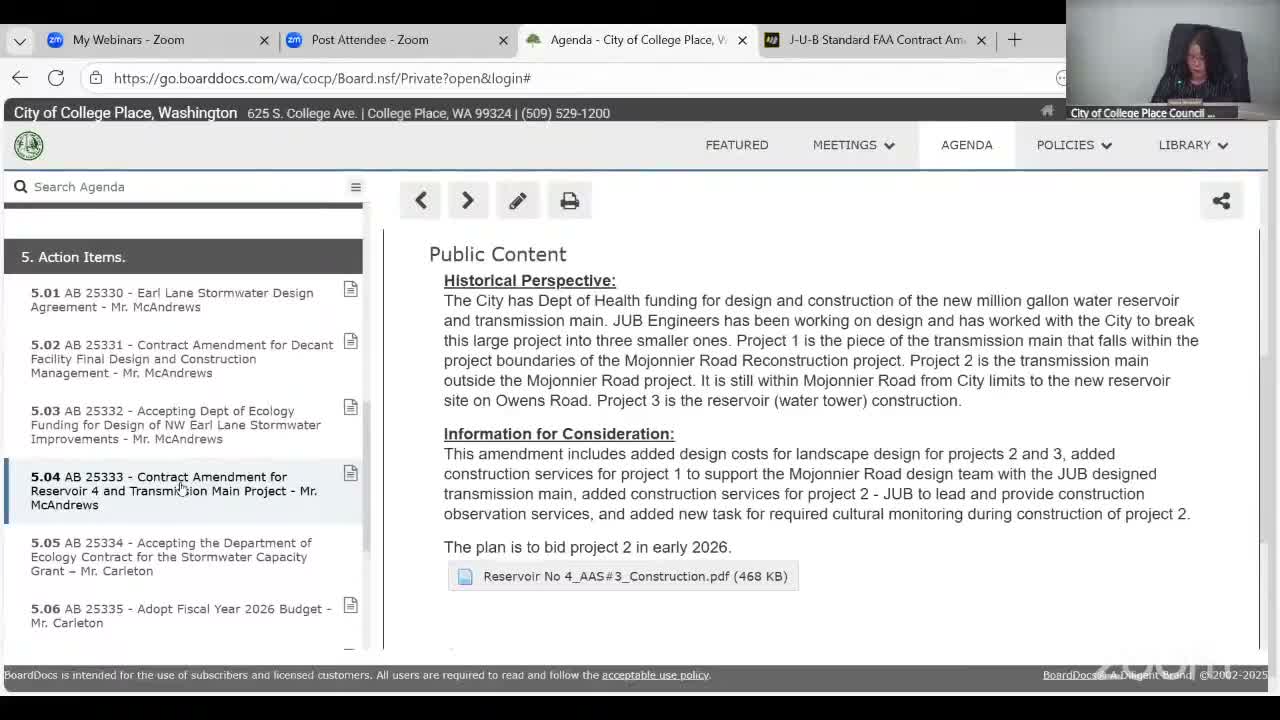This screenshot has height=720, width=1280.
Task: Expand the MEETINGS dropdown menu
Action: (x=854, y=145)
